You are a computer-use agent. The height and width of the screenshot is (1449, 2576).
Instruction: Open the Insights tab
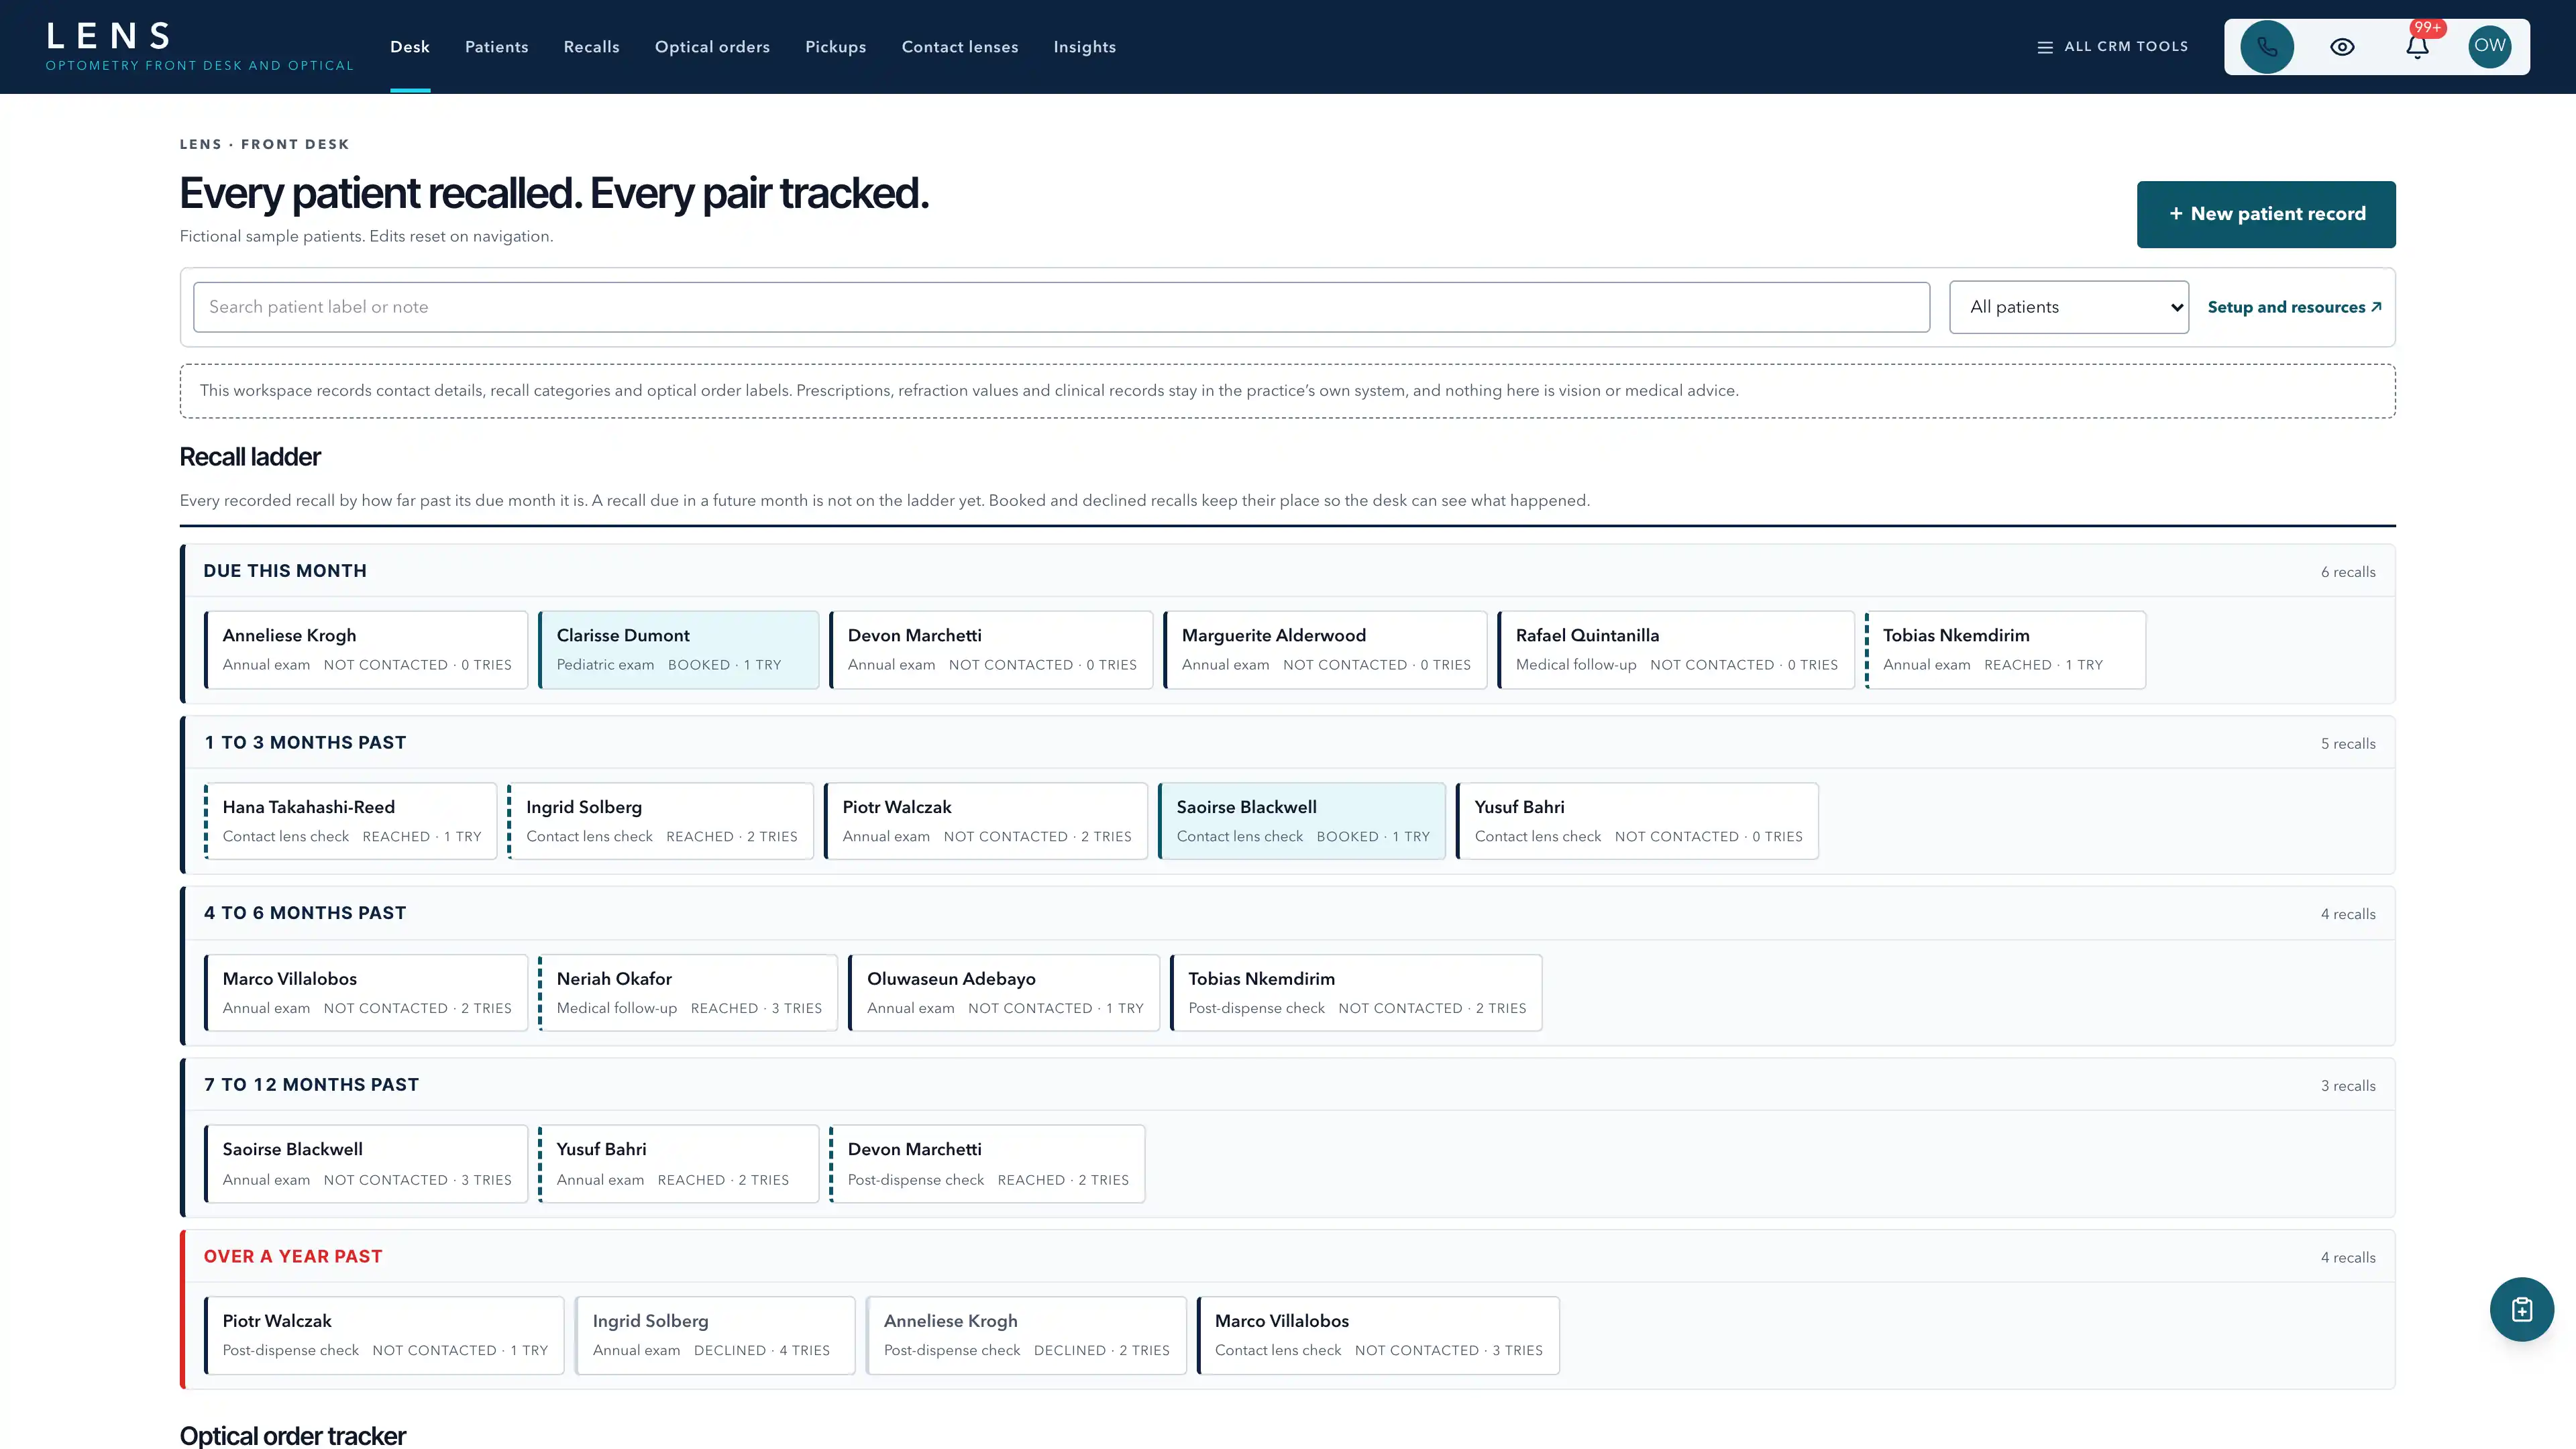pyautogui.click(x=1084, y=47)
